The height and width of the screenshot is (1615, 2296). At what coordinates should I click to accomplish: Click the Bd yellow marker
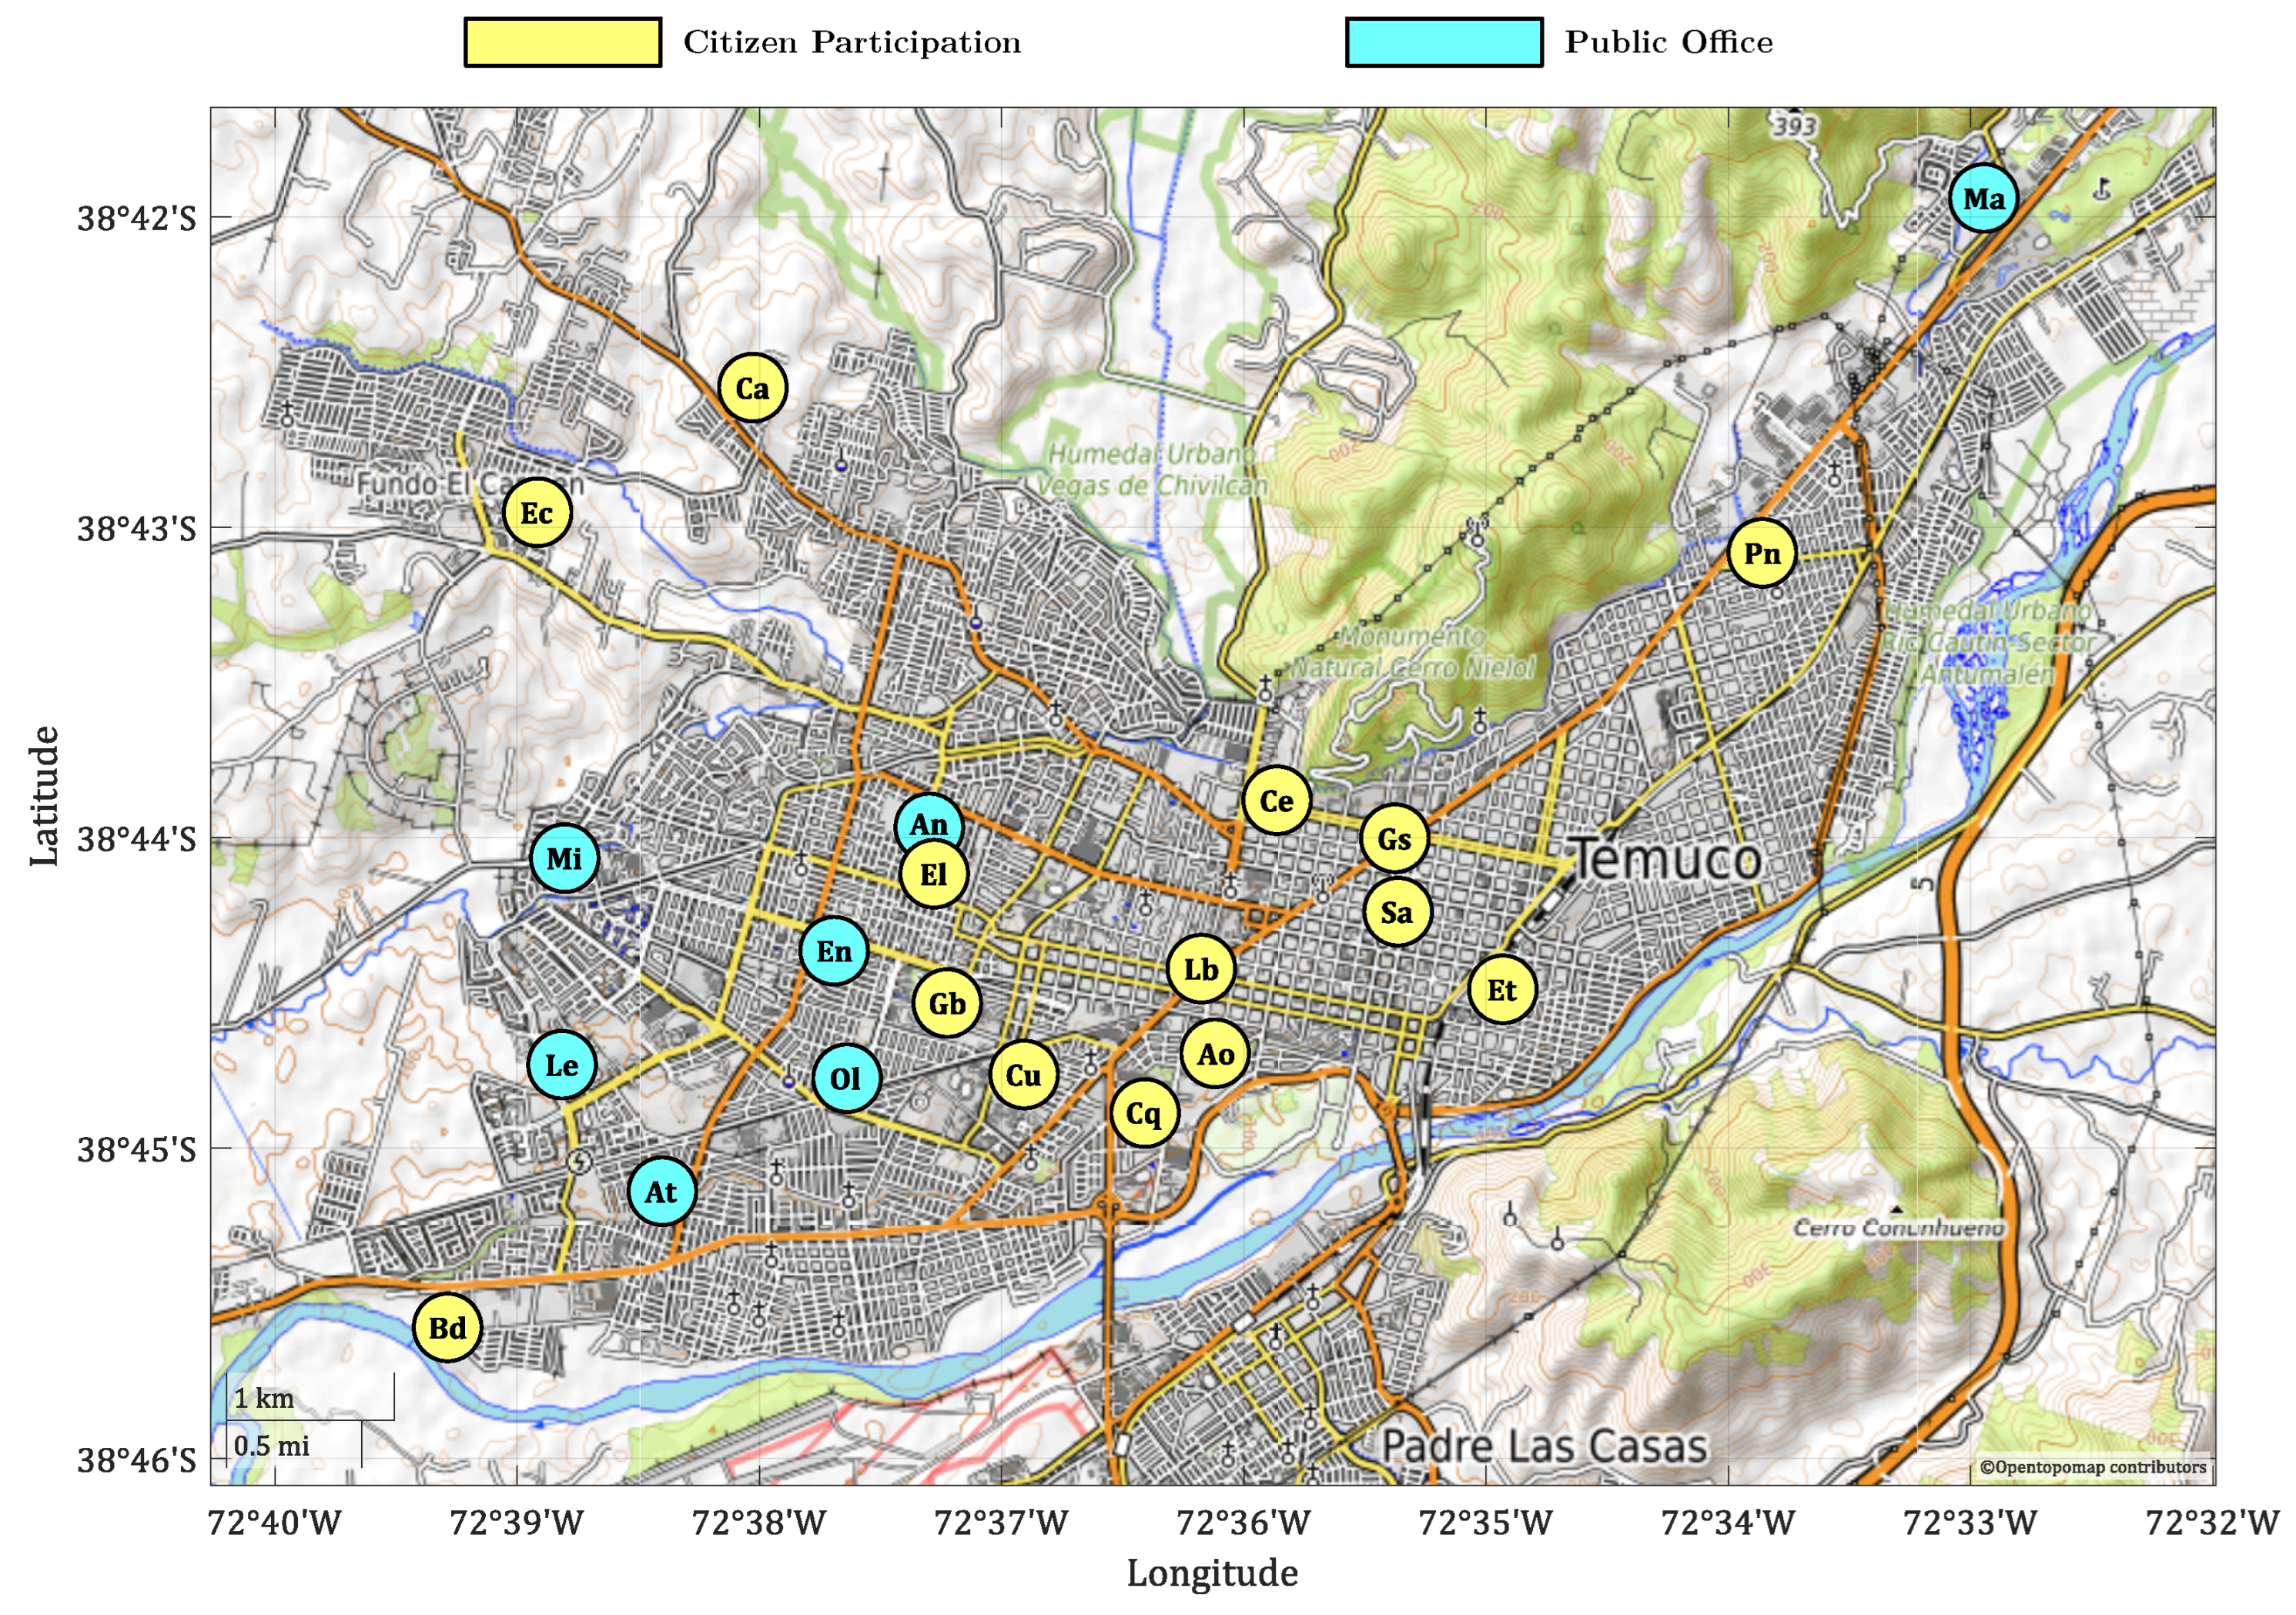(x=447, y=1328)
